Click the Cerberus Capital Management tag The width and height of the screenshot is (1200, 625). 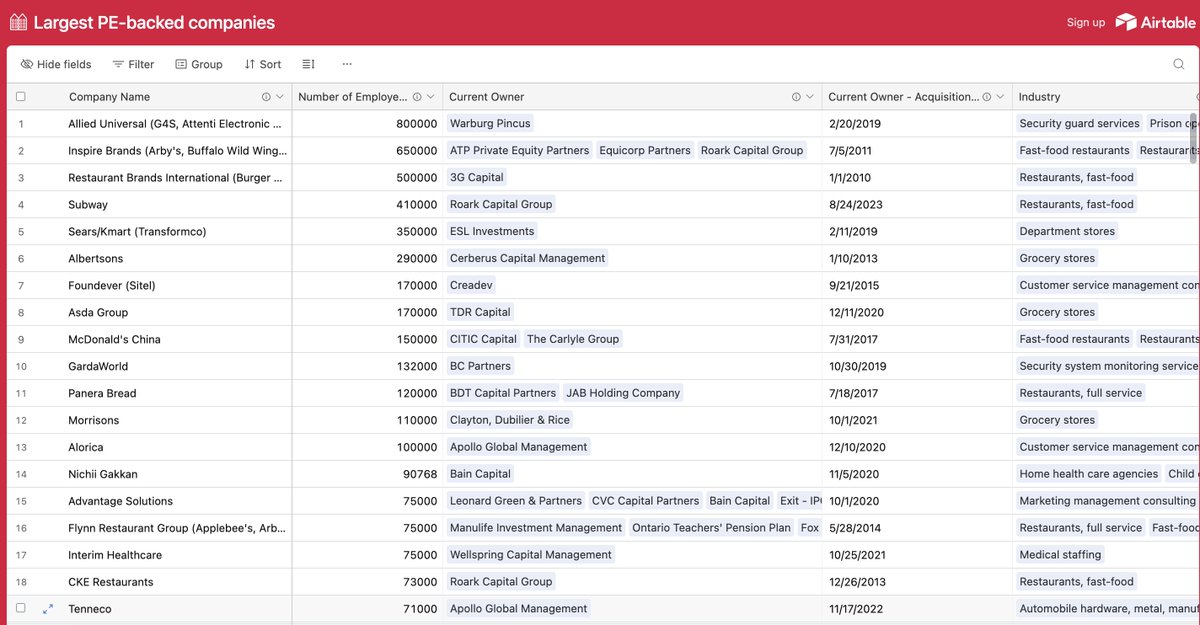[x=527, y=259]
